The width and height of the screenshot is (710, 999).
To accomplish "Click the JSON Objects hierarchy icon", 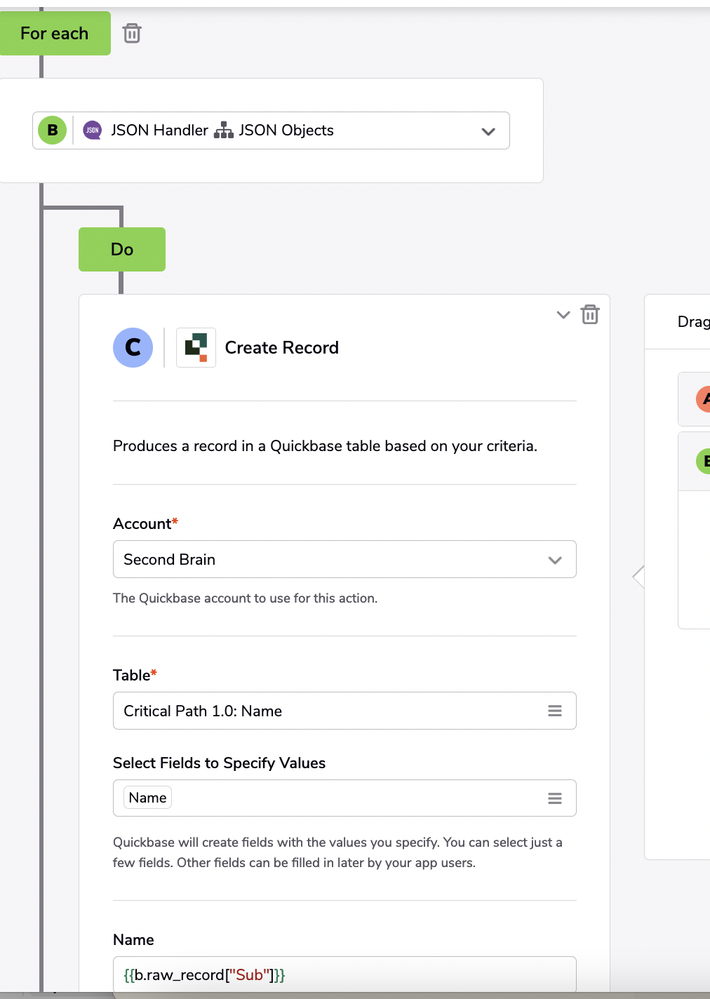I will coord(224,131).
